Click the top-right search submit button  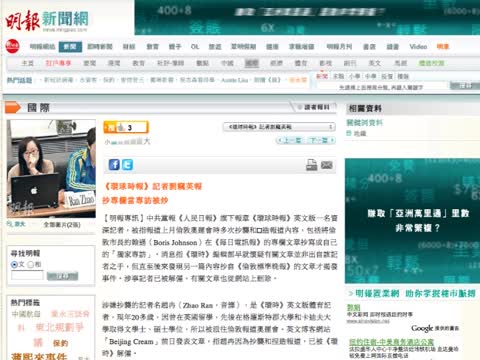click(465, 86)
